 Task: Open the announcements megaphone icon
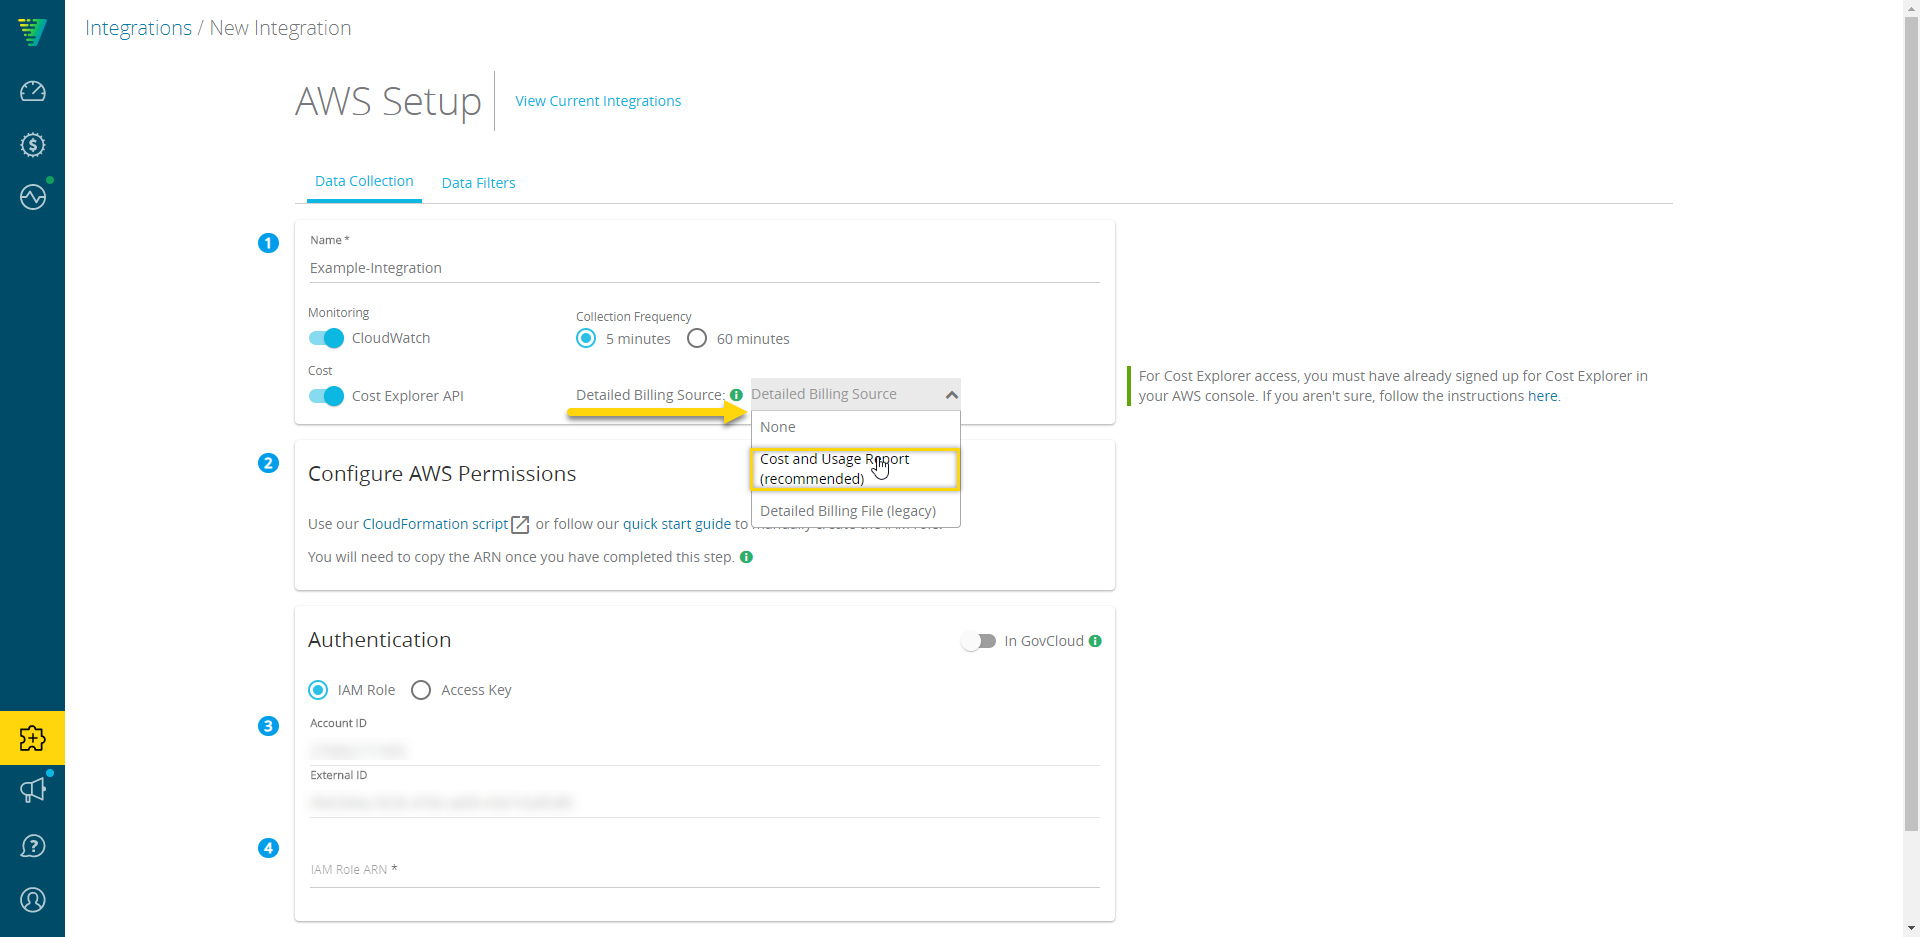tap(32, 791)
